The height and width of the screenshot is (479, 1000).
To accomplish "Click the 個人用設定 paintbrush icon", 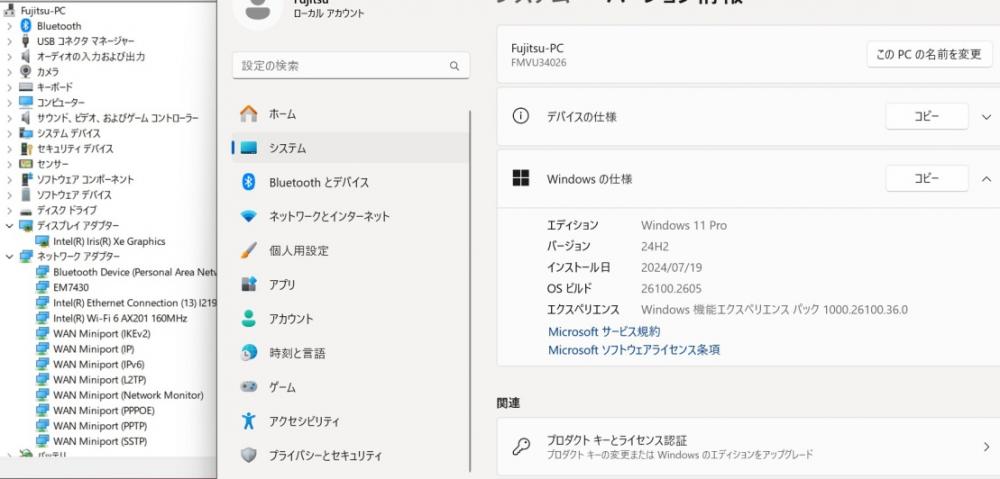I will [249, 250].
